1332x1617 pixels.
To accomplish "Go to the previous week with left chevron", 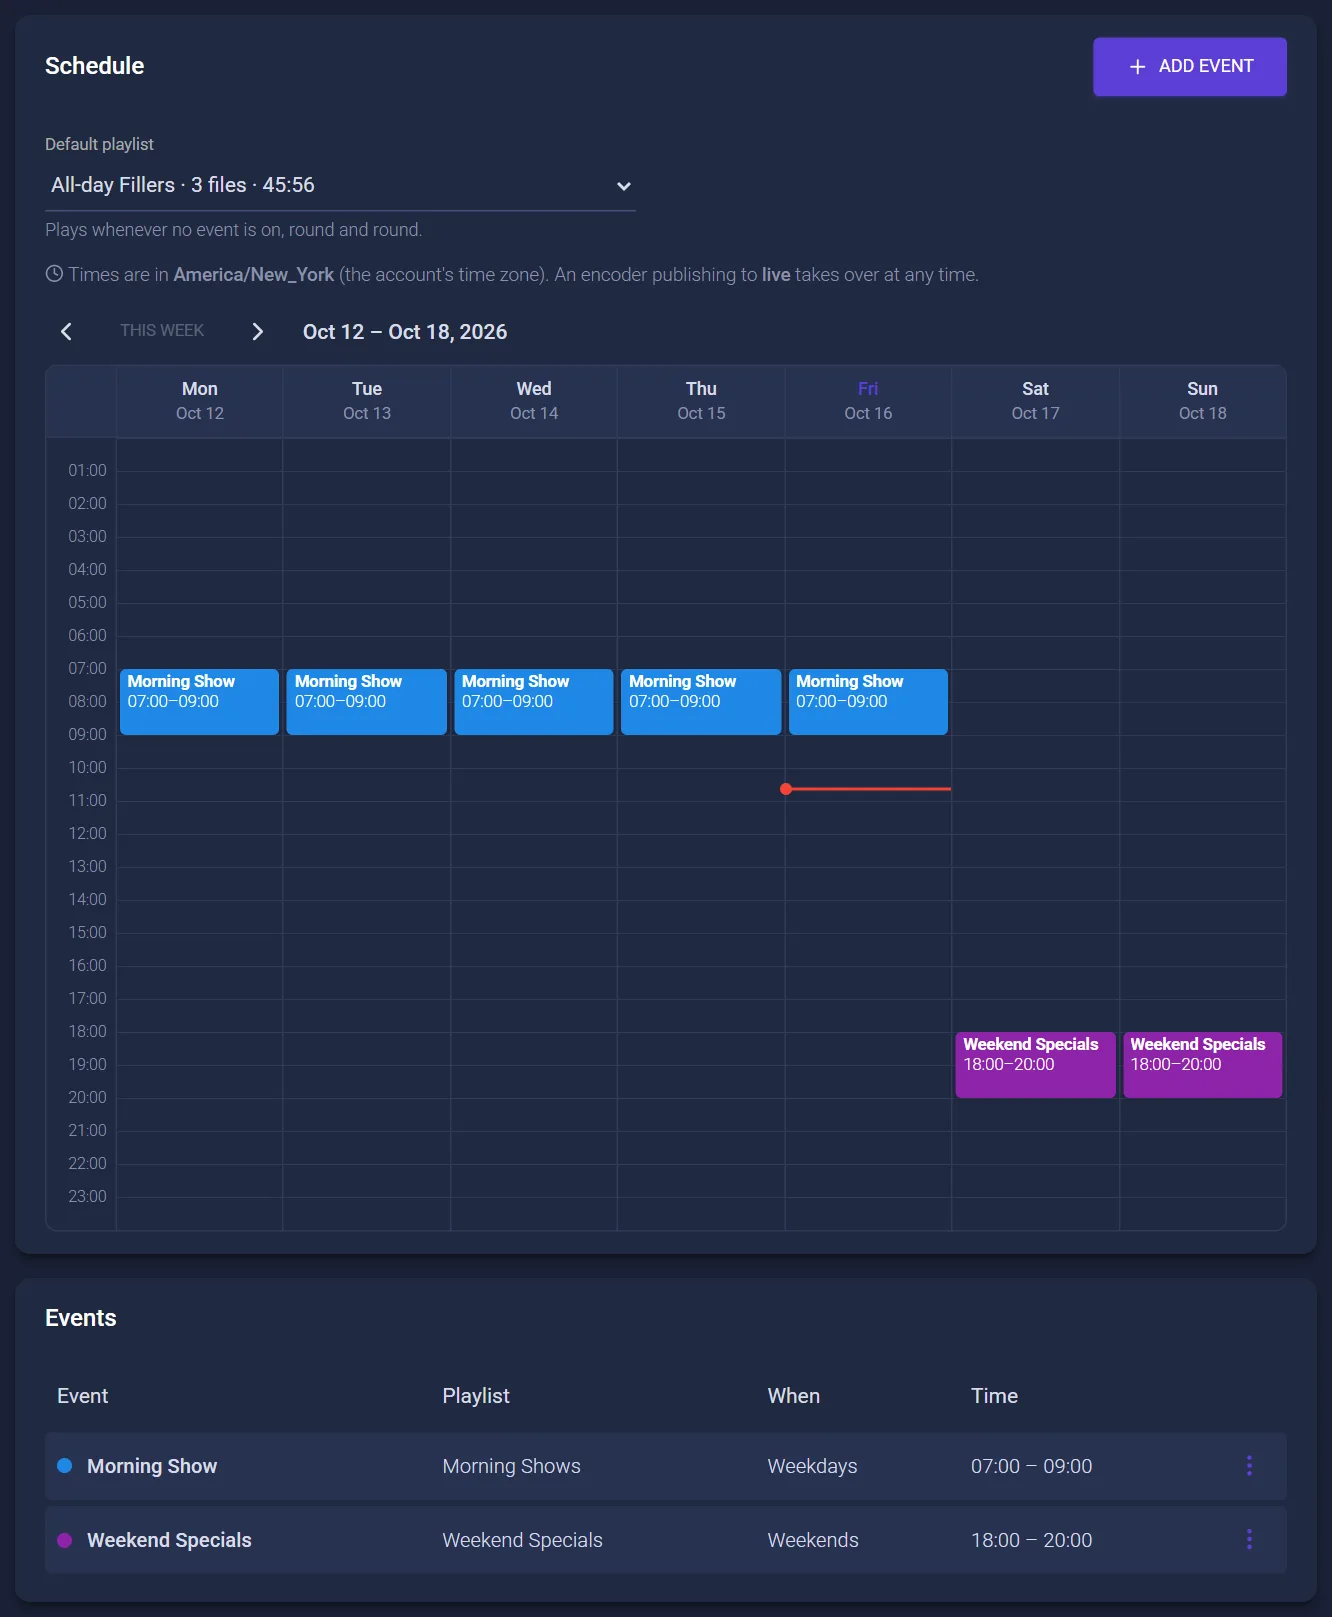I will coord(66,332).
